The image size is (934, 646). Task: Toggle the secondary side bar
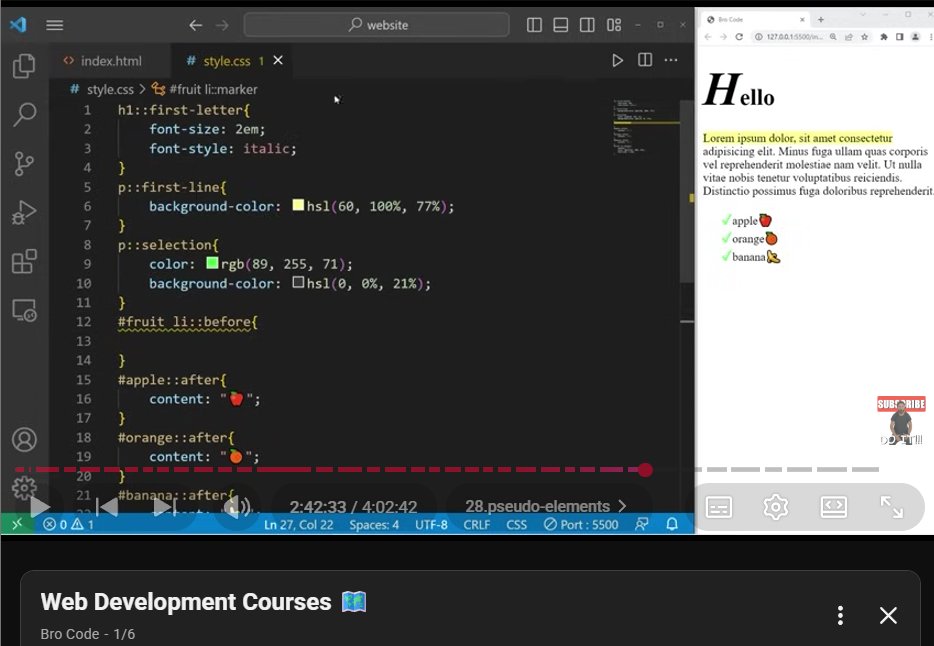[587, 25]
